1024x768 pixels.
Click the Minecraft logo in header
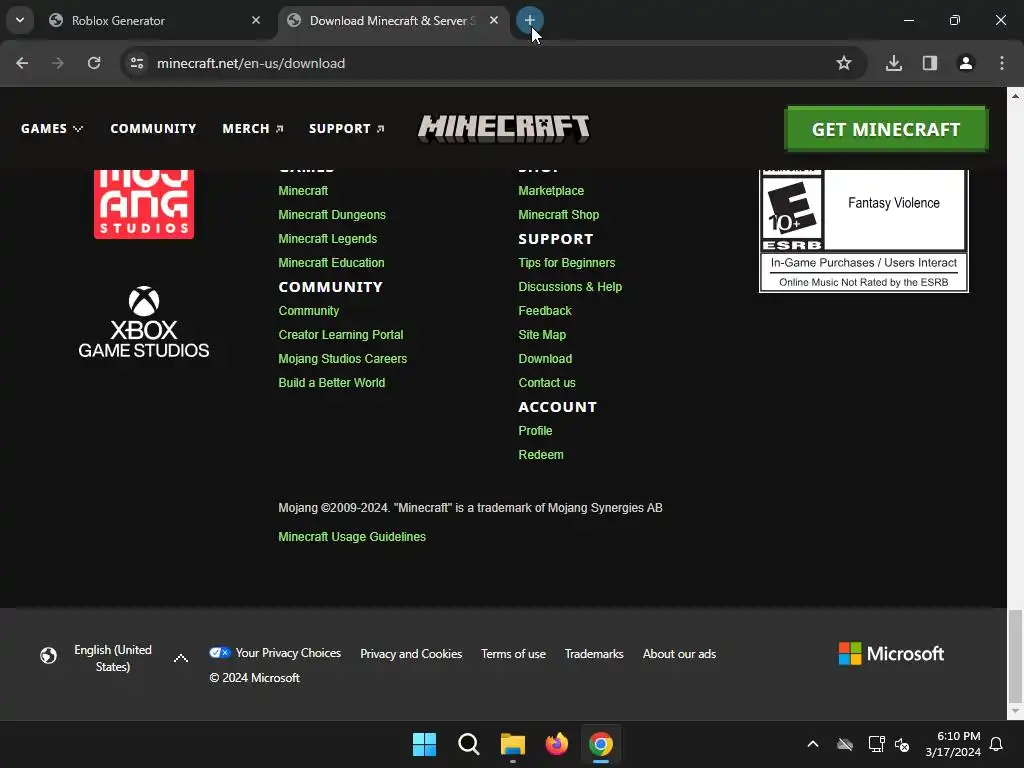[504, 129]
